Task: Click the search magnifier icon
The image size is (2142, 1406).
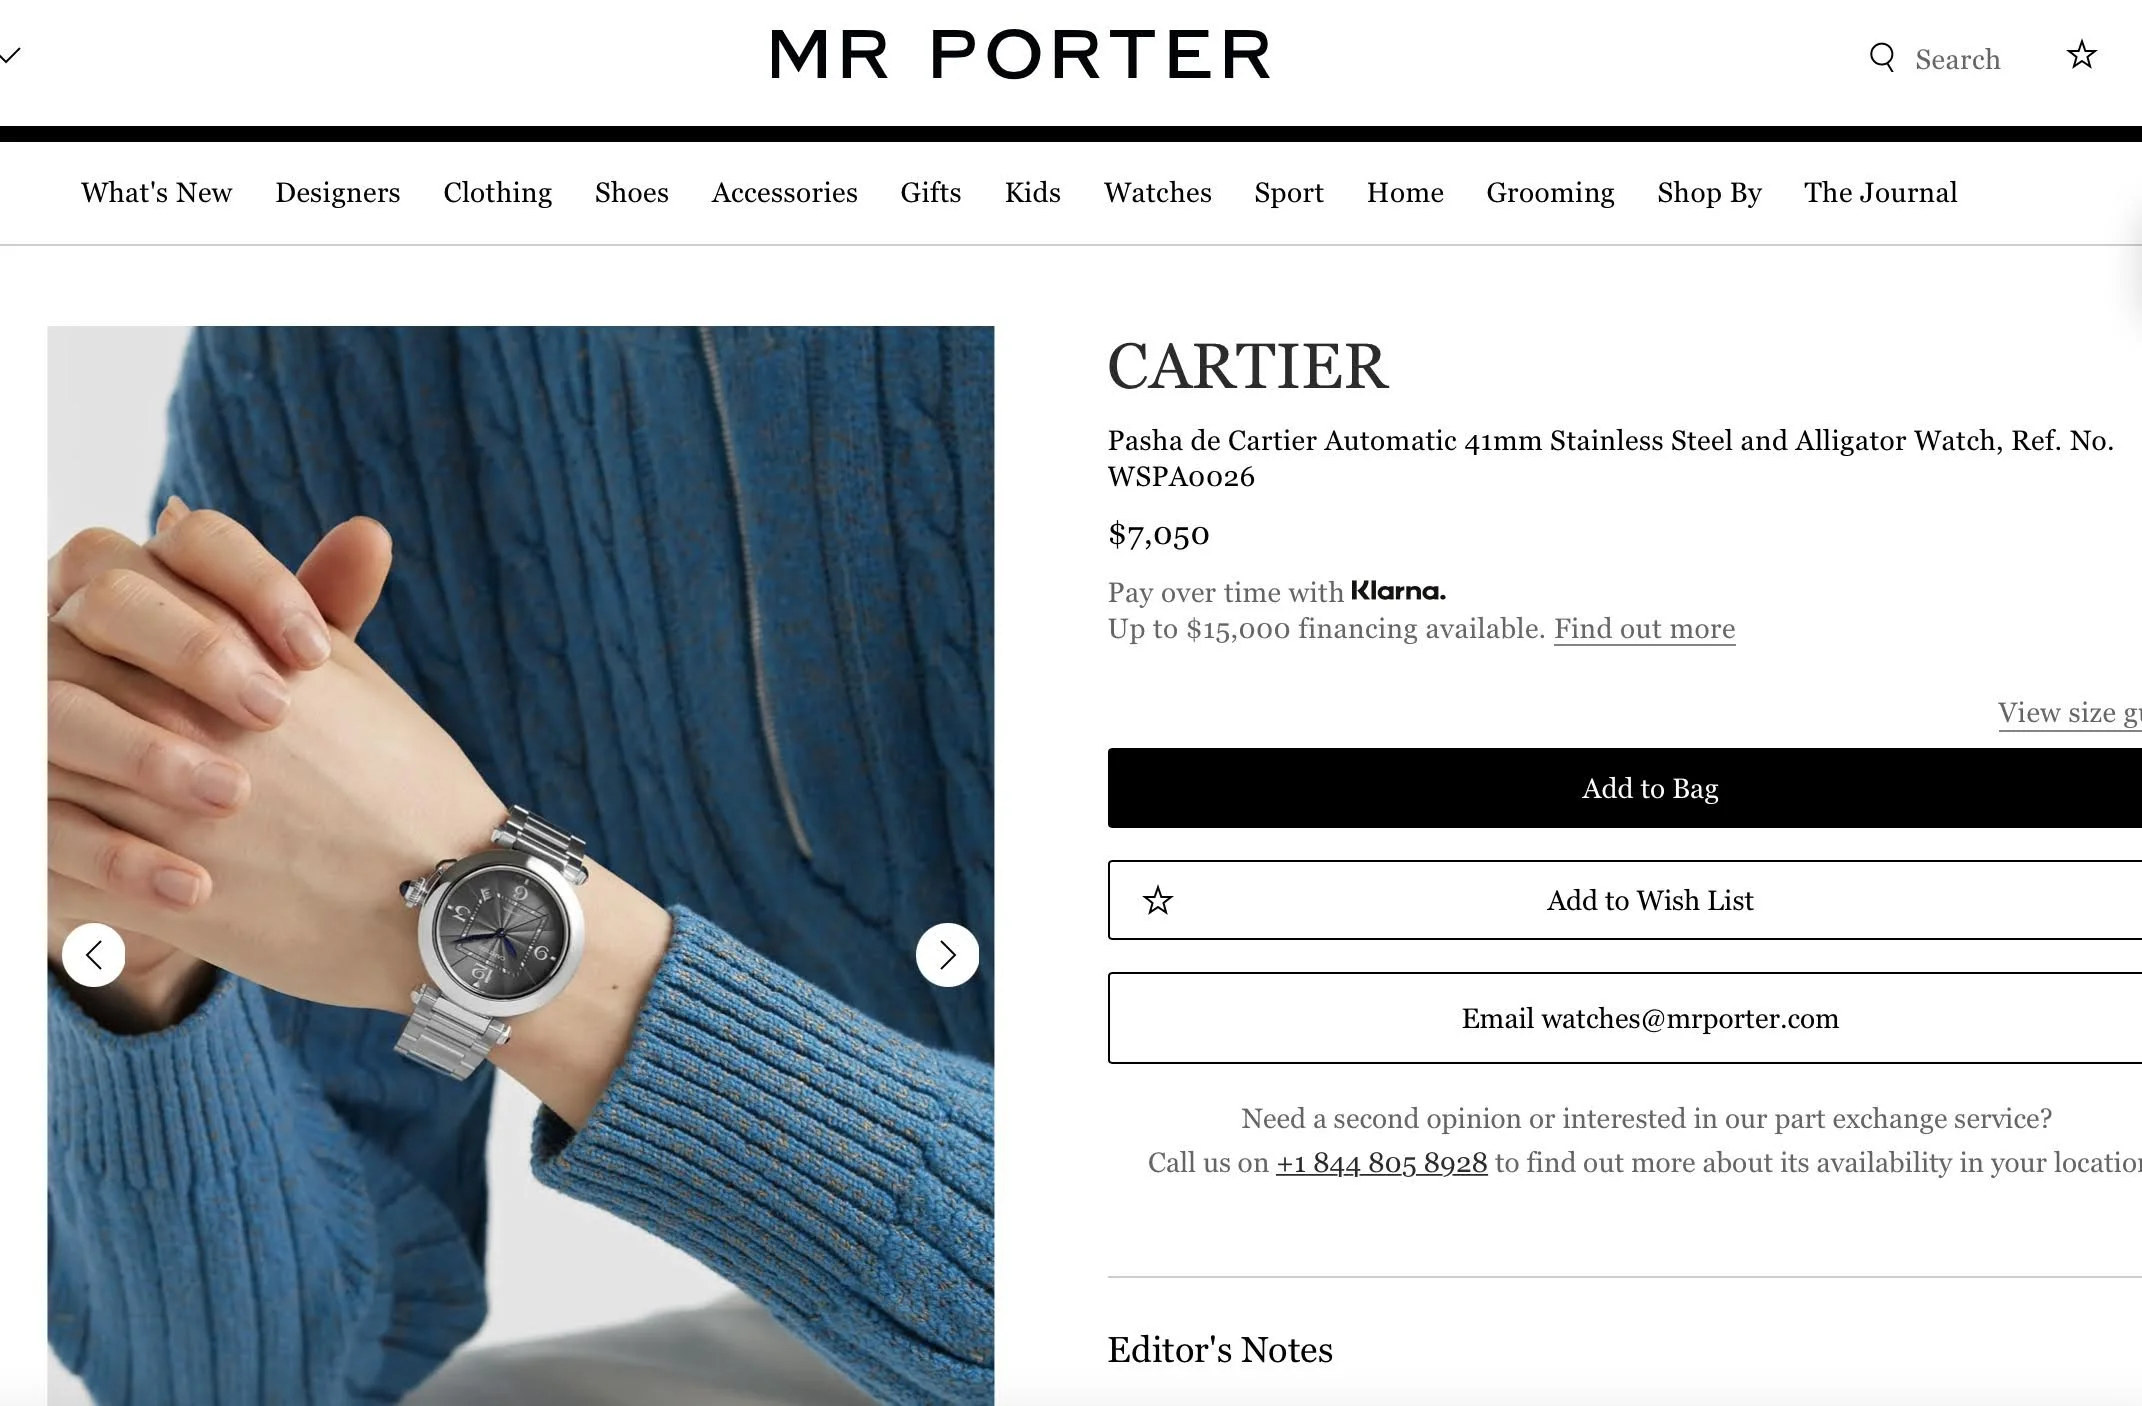Action: 1882,57
